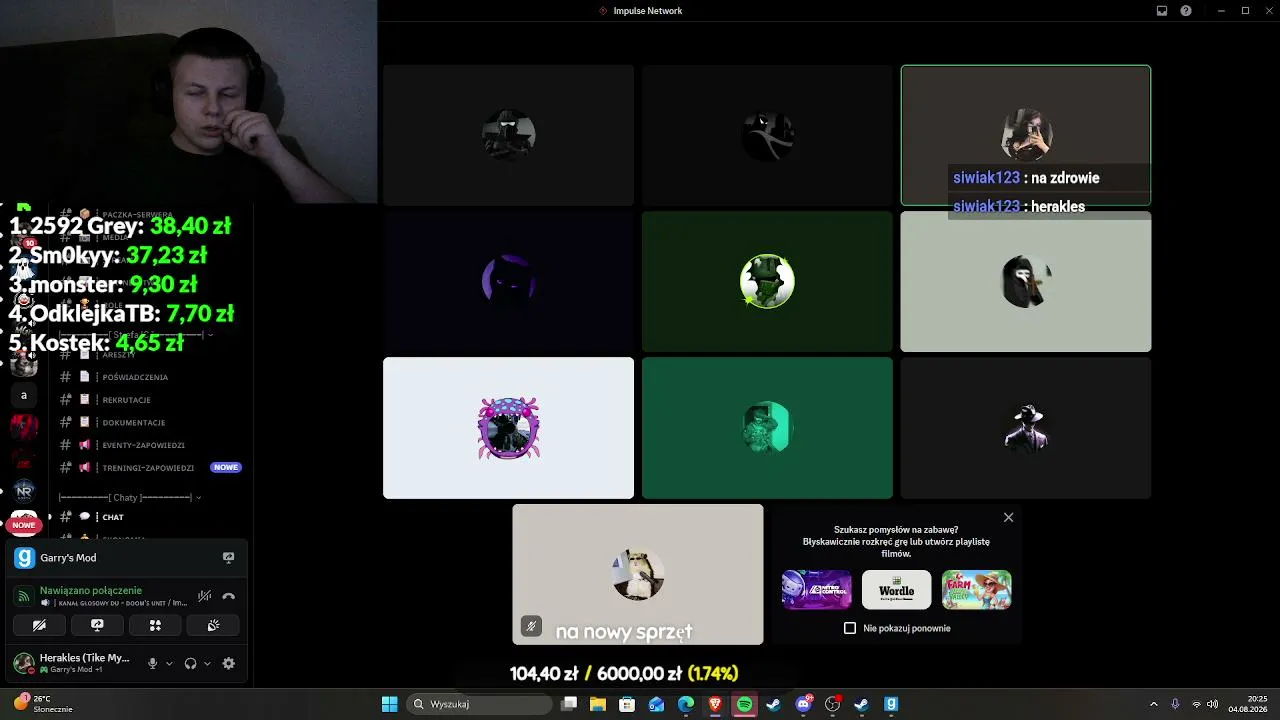Viewport: 1280px width, 720px height.
Task: Open the Windows Start menu
Action: tap(390, 704)
